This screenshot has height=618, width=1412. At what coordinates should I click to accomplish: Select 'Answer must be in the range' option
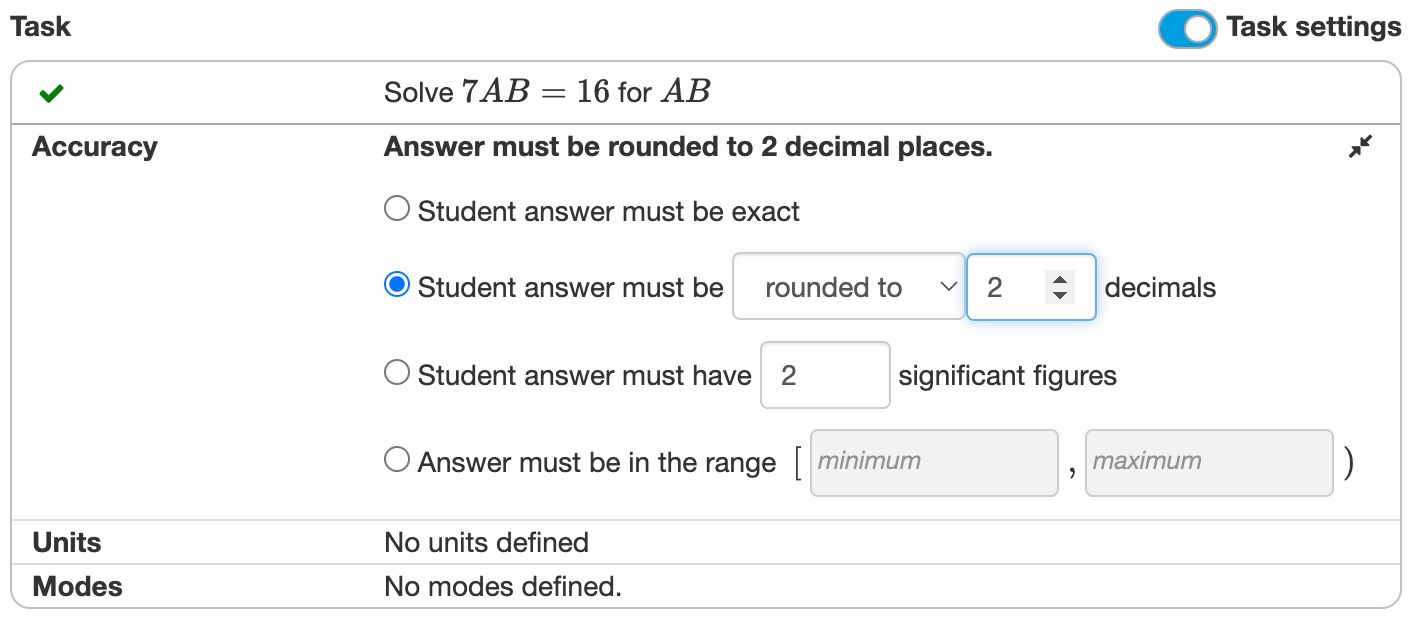(397, 460)
